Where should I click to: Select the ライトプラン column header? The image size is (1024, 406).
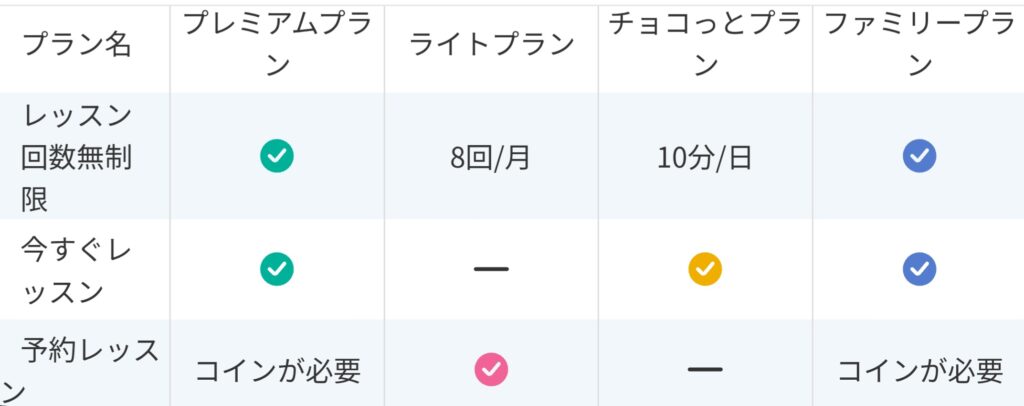tap(491, 45)
